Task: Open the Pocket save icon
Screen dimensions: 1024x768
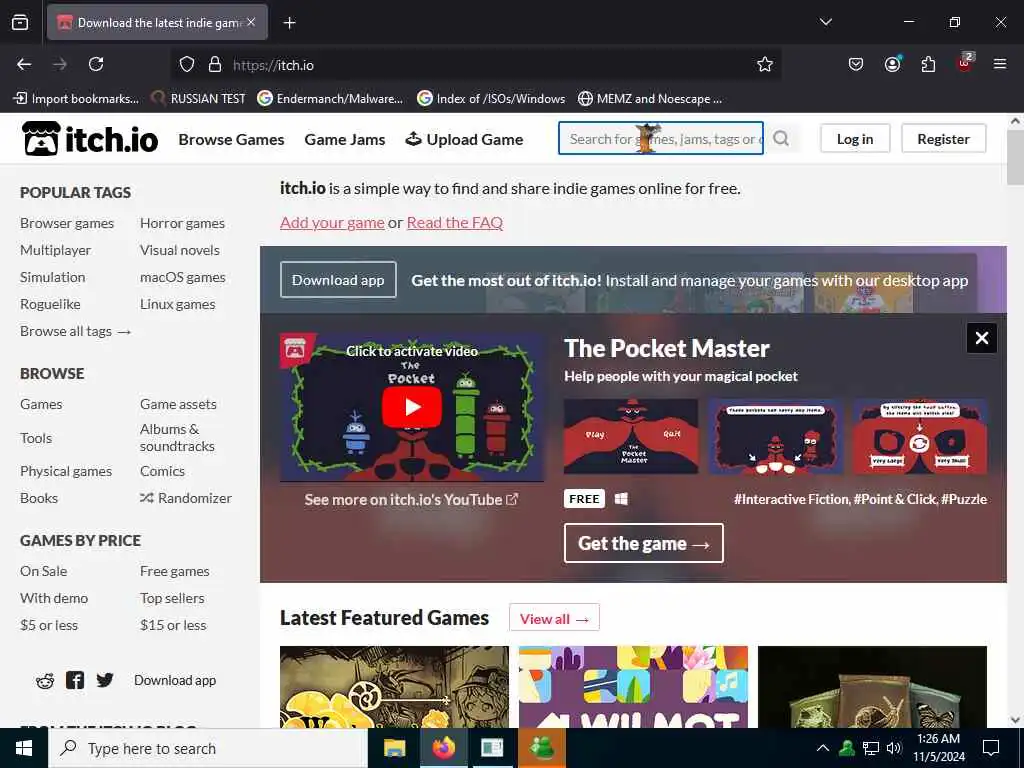Action: click(856, 64)
